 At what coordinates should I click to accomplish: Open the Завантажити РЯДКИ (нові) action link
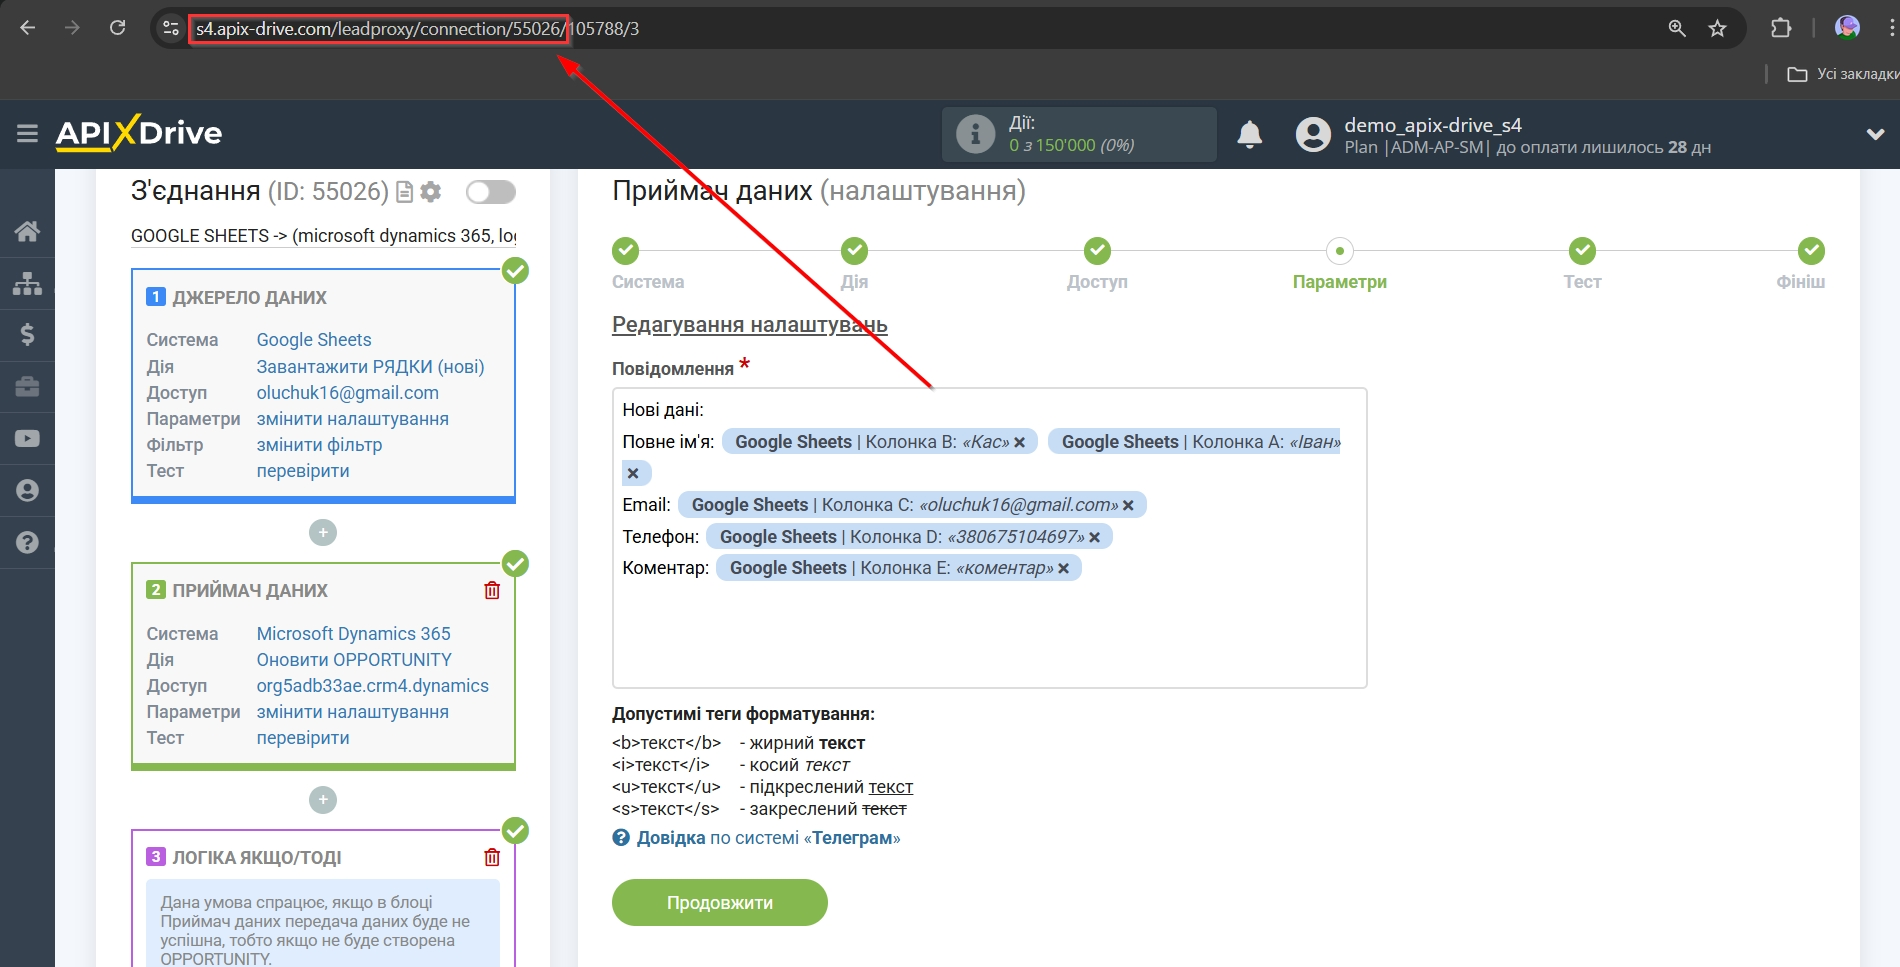pos(370,367)
